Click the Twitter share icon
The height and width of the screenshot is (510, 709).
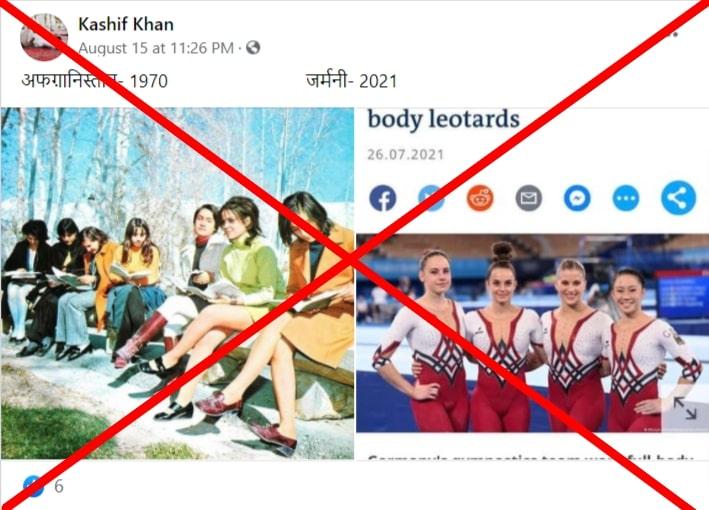coord(431,198)
